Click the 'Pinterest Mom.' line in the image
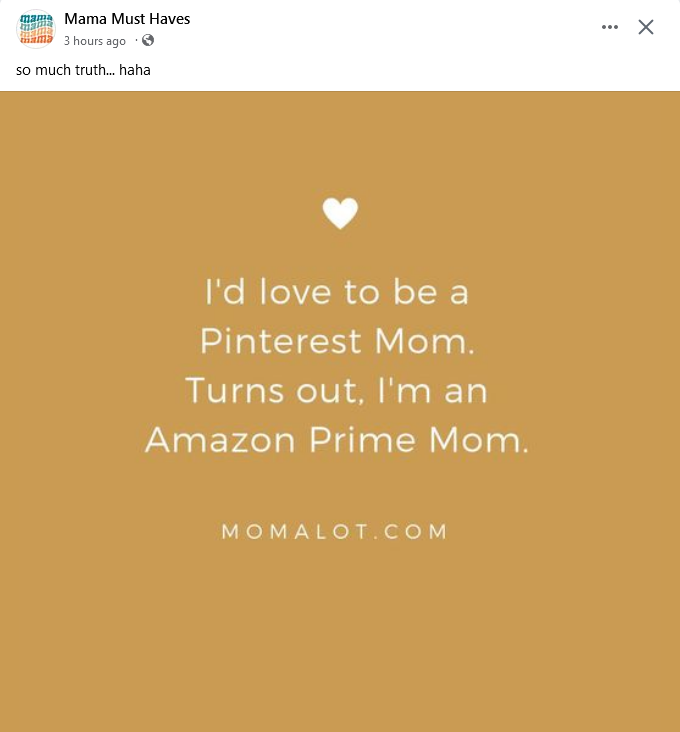The height and width of the screenshot is (732, 680). (337, 342)
